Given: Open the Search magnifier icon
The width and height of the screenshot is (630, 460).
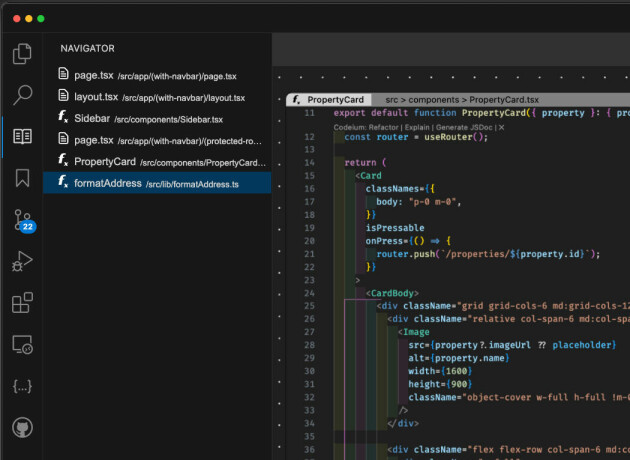Looking at the screenshot, I should point(22,95).
